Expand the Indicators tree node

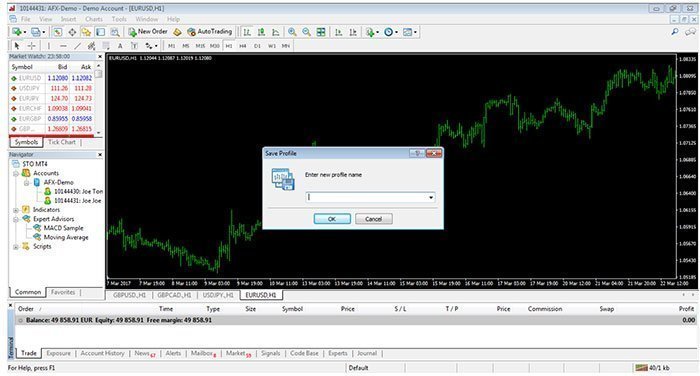tap(16, 210)
